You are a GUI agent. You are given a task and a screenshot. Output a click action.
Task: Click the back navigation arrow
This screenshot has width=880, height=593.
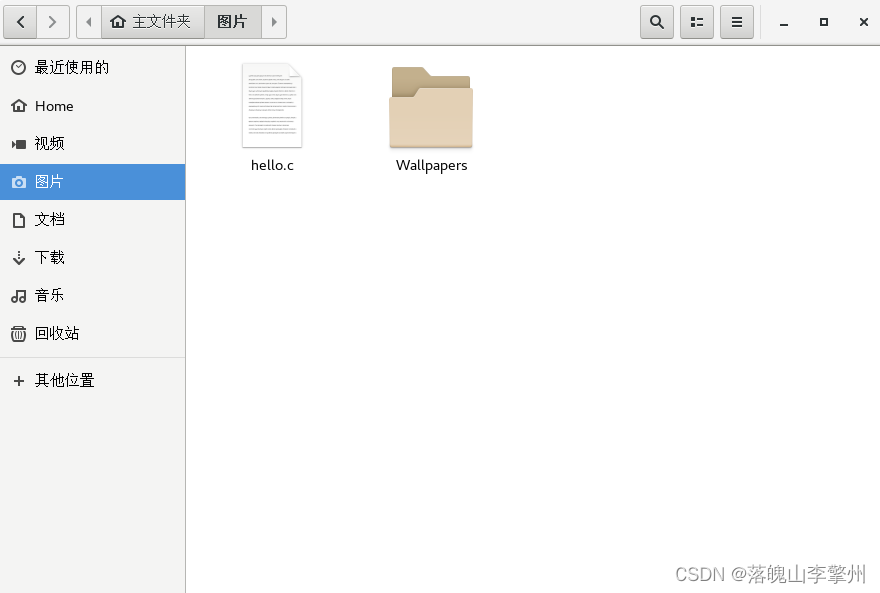click(20, 21)
